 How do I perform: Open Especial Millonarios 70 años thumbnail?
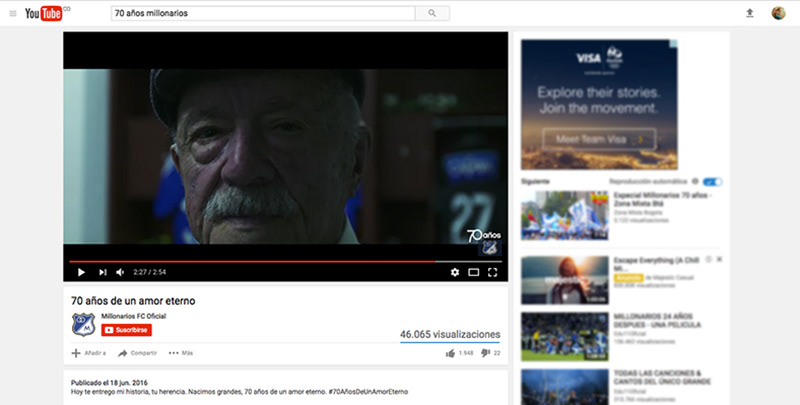[565, 215]
